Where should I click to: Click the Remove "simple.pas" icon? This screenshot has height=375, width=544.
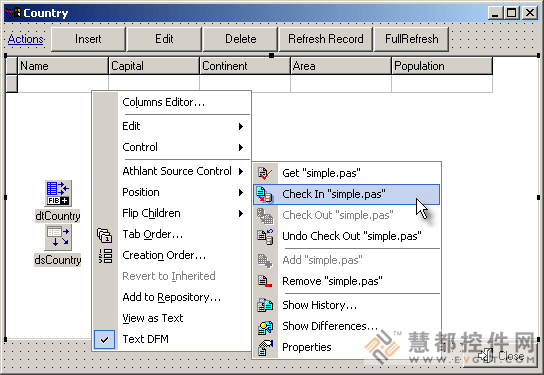pos(265,281)
